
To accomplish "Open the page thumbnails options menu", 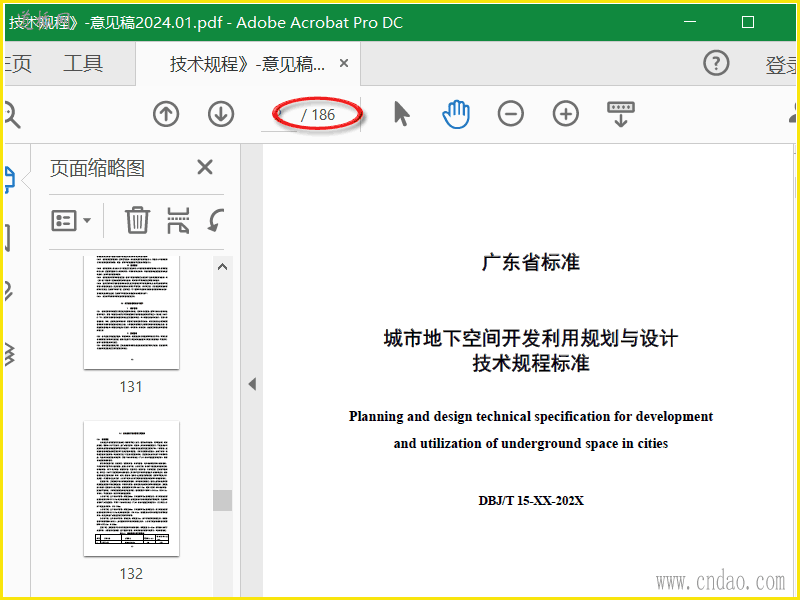I will 71,221.
